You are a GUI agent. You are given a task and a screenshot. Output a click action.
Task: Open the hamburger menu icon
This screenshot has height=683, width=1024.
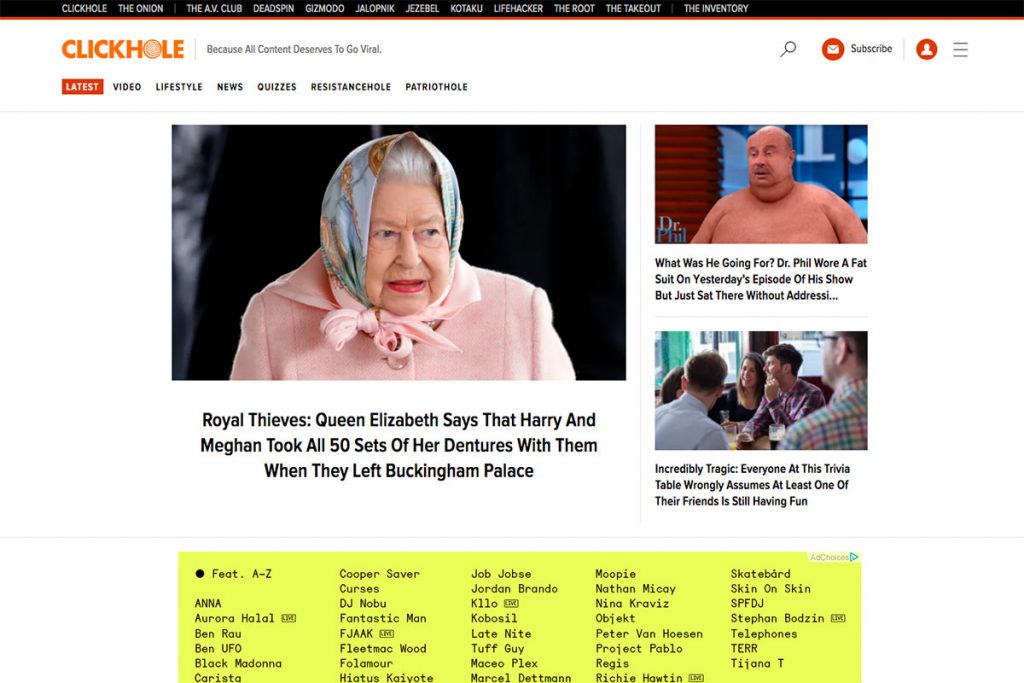pyautogui.click(x=960, y=50)
